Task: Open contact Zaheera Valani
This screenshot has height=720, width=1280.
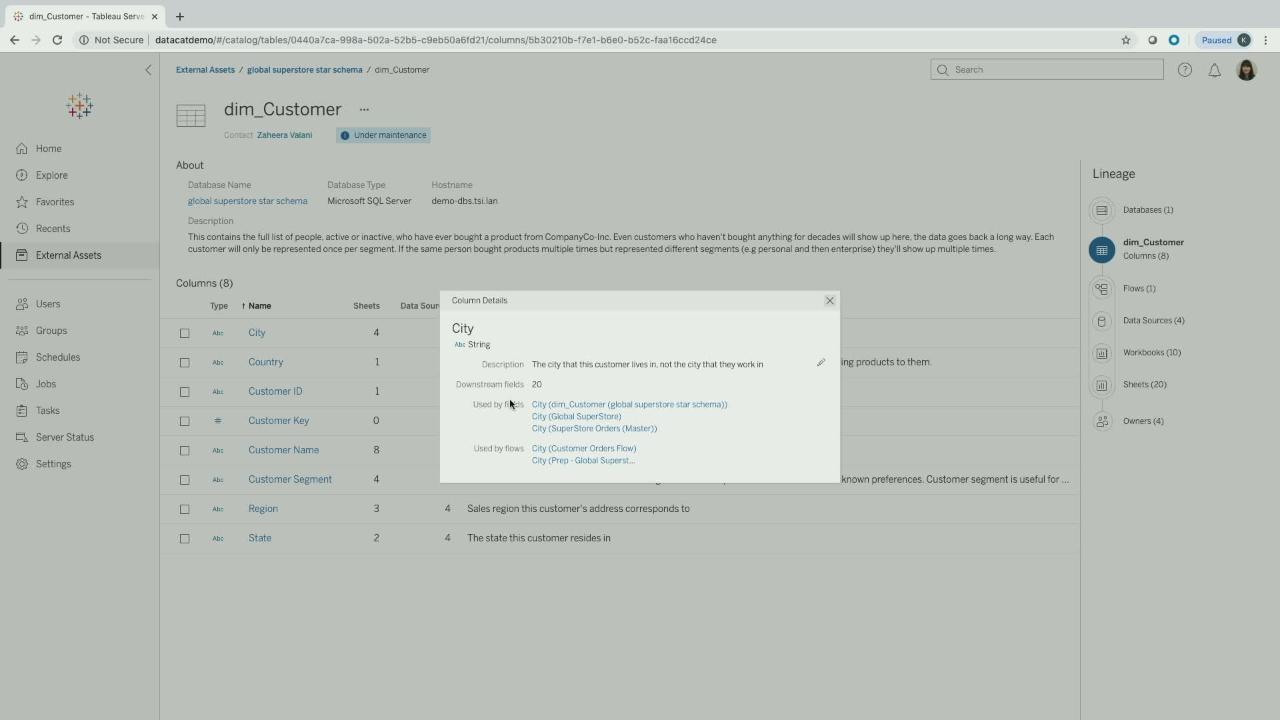Action: click(284, 135)
